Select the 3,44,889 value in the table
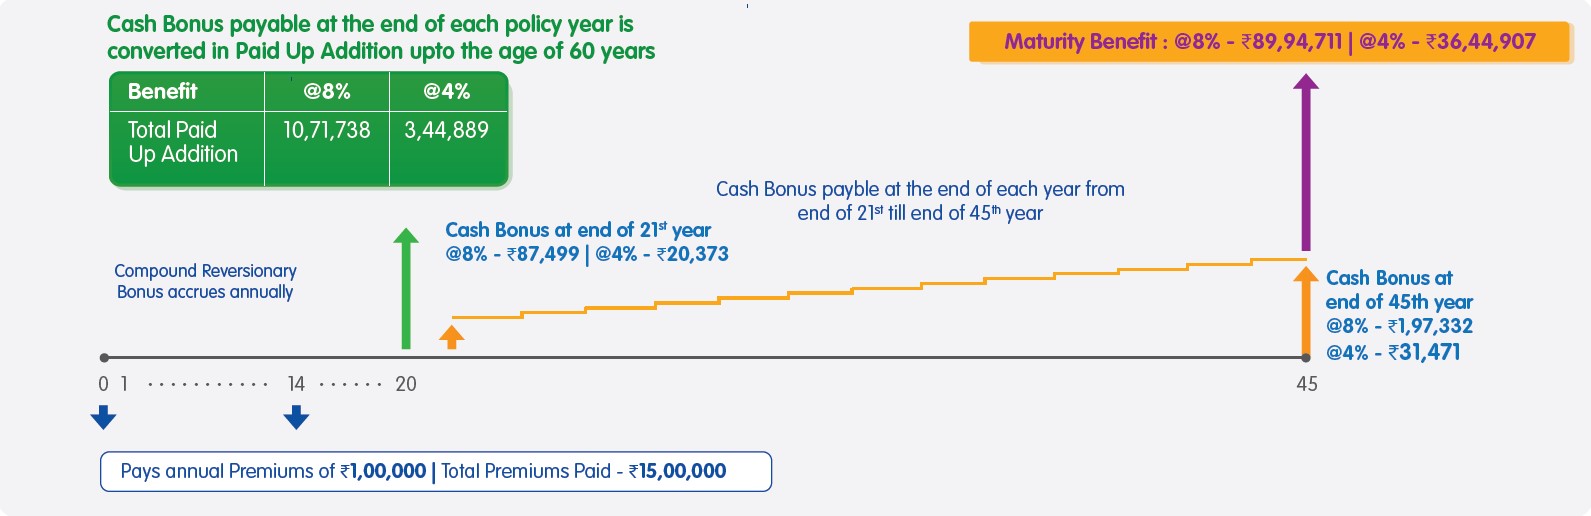This screenshot has width=1591, height=516. 447,130
